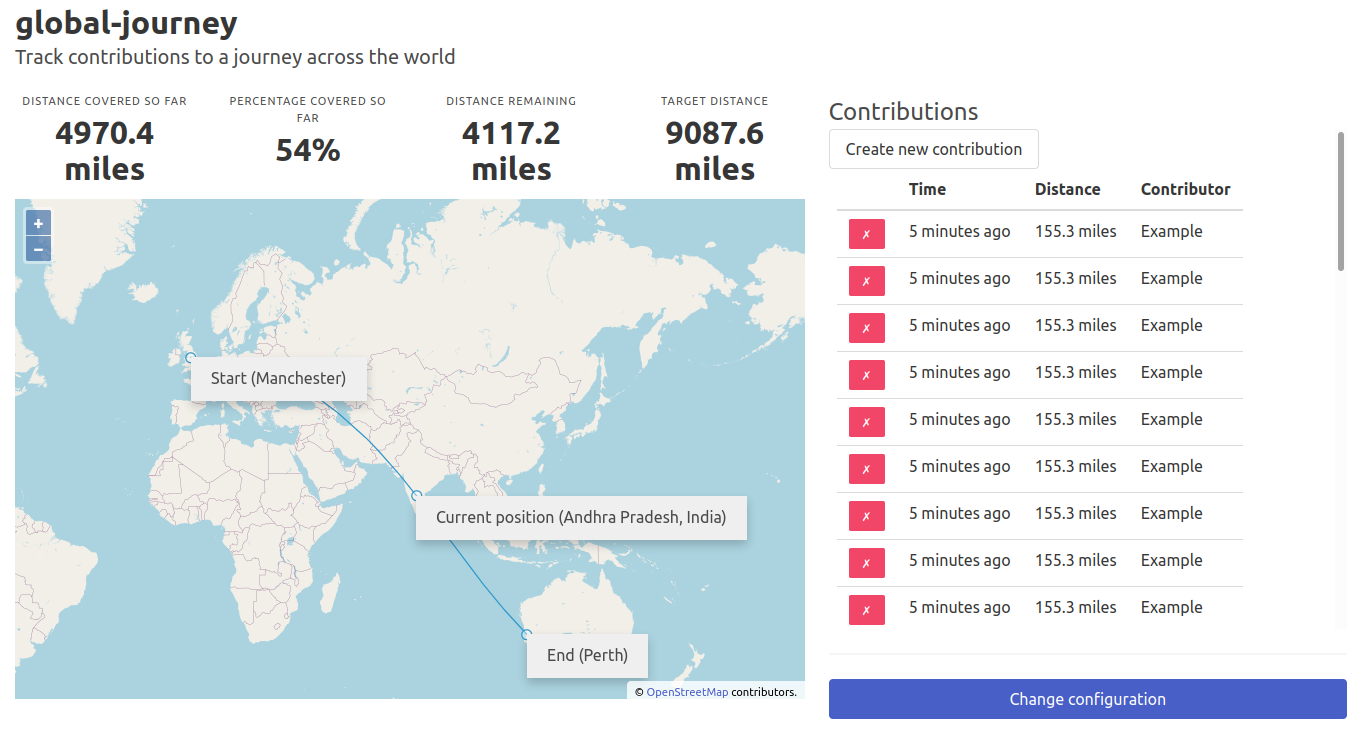Click the End (Perth) tooltip label
1362x737 pixels.
coord(587,656)
